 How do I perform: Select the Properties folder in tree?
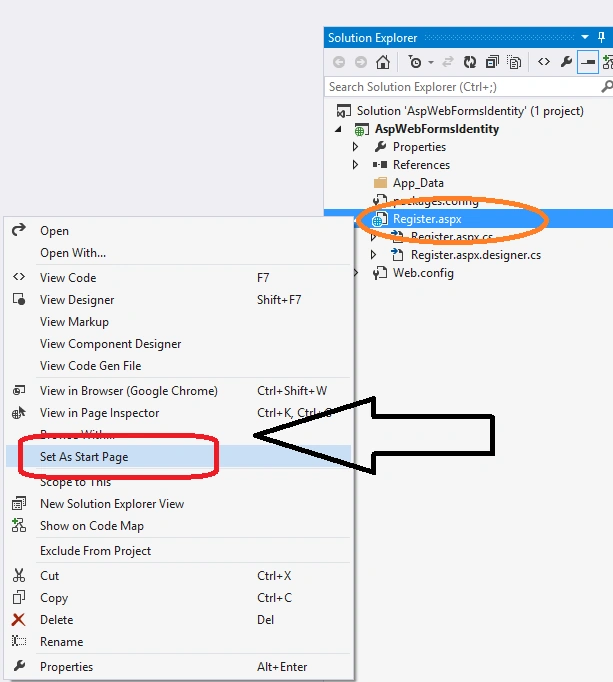coord(419,147)
